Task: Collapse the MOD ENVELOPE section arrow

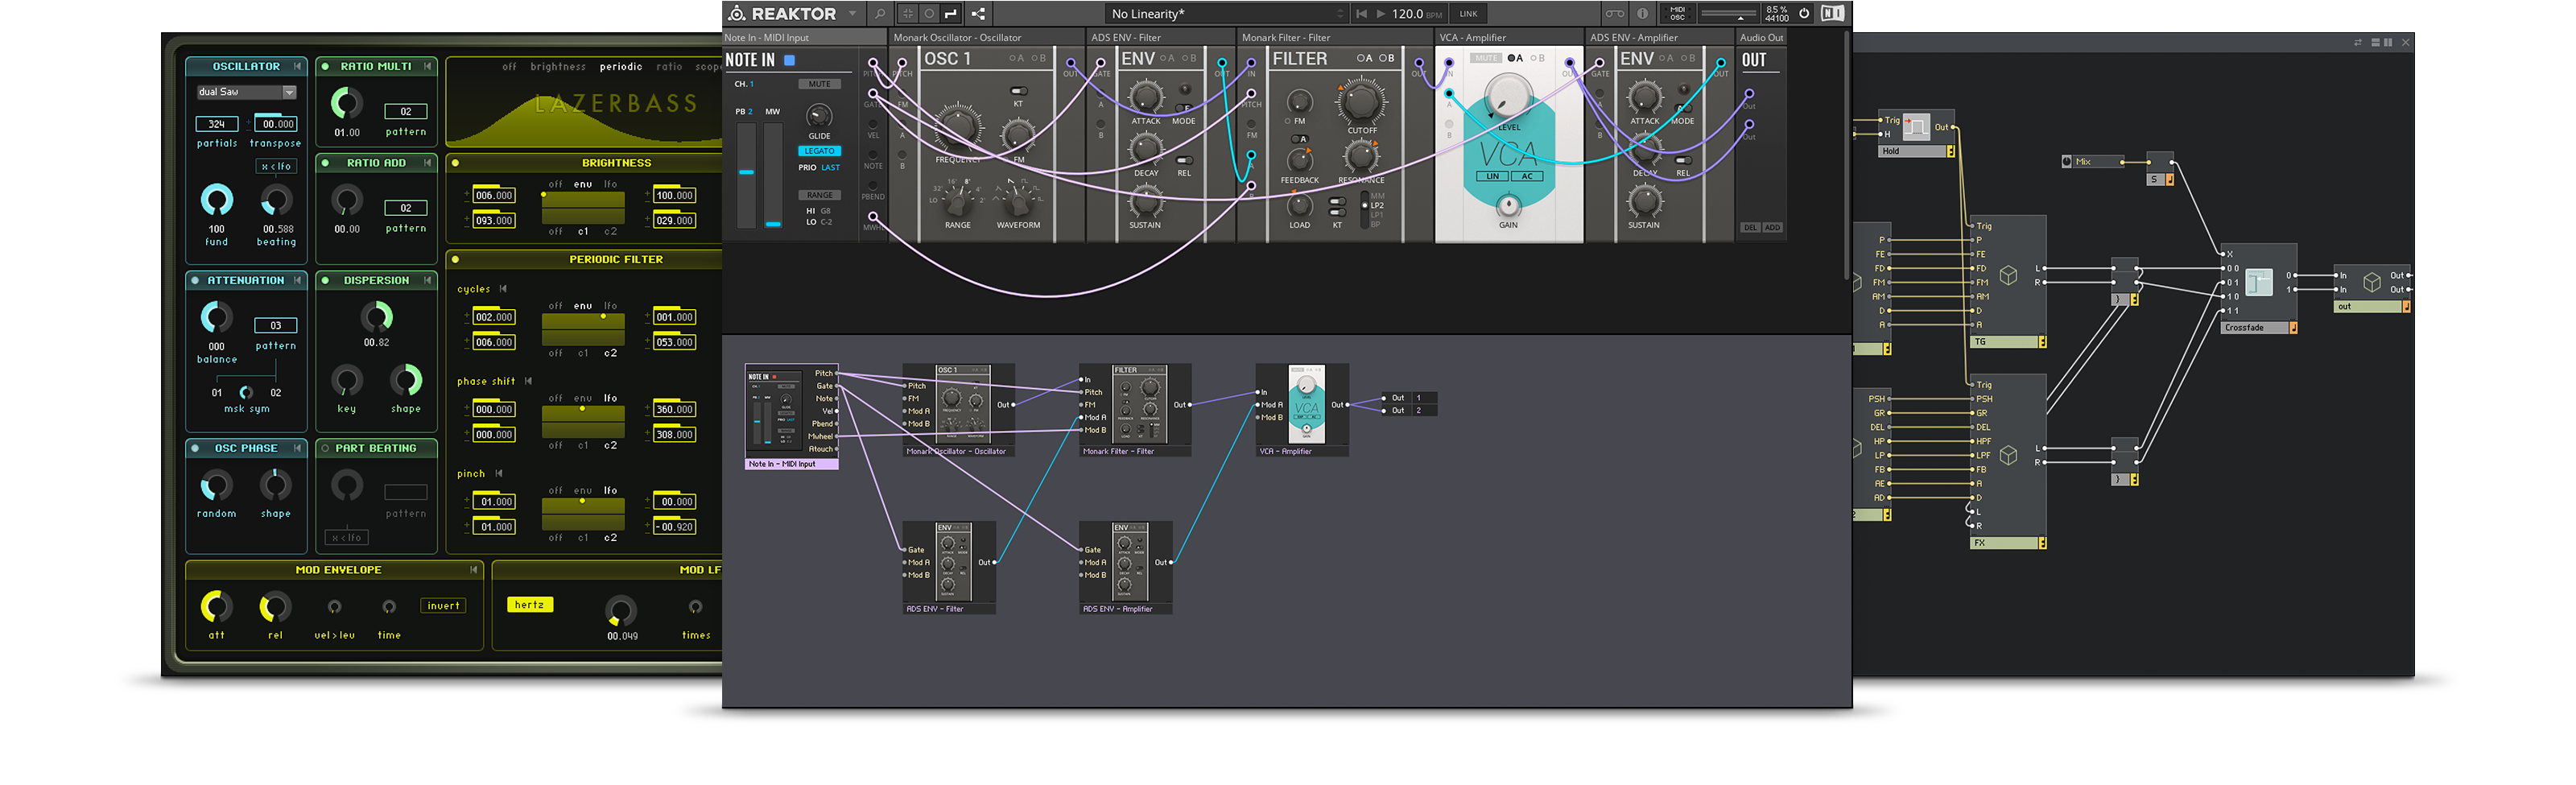Action: (x=473, y=570)
